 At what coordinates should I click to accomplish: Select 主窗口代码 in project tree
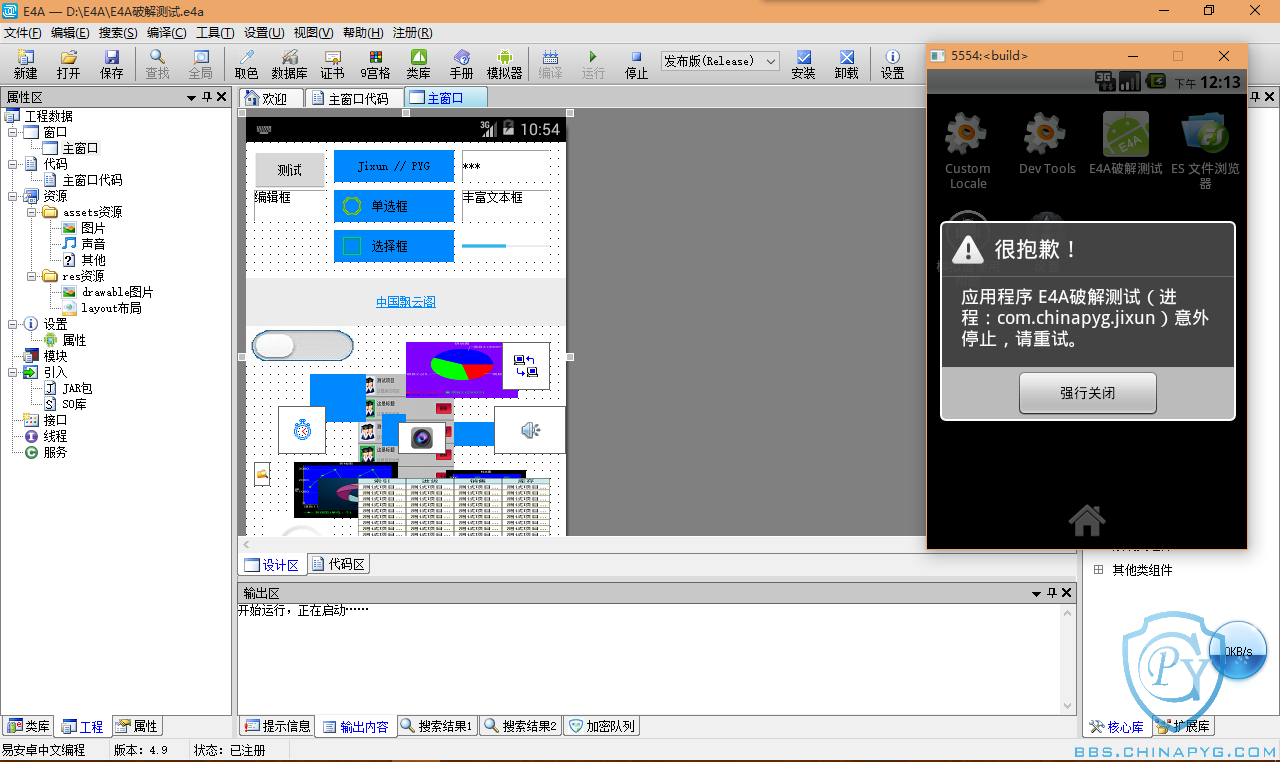click(92, 180)
